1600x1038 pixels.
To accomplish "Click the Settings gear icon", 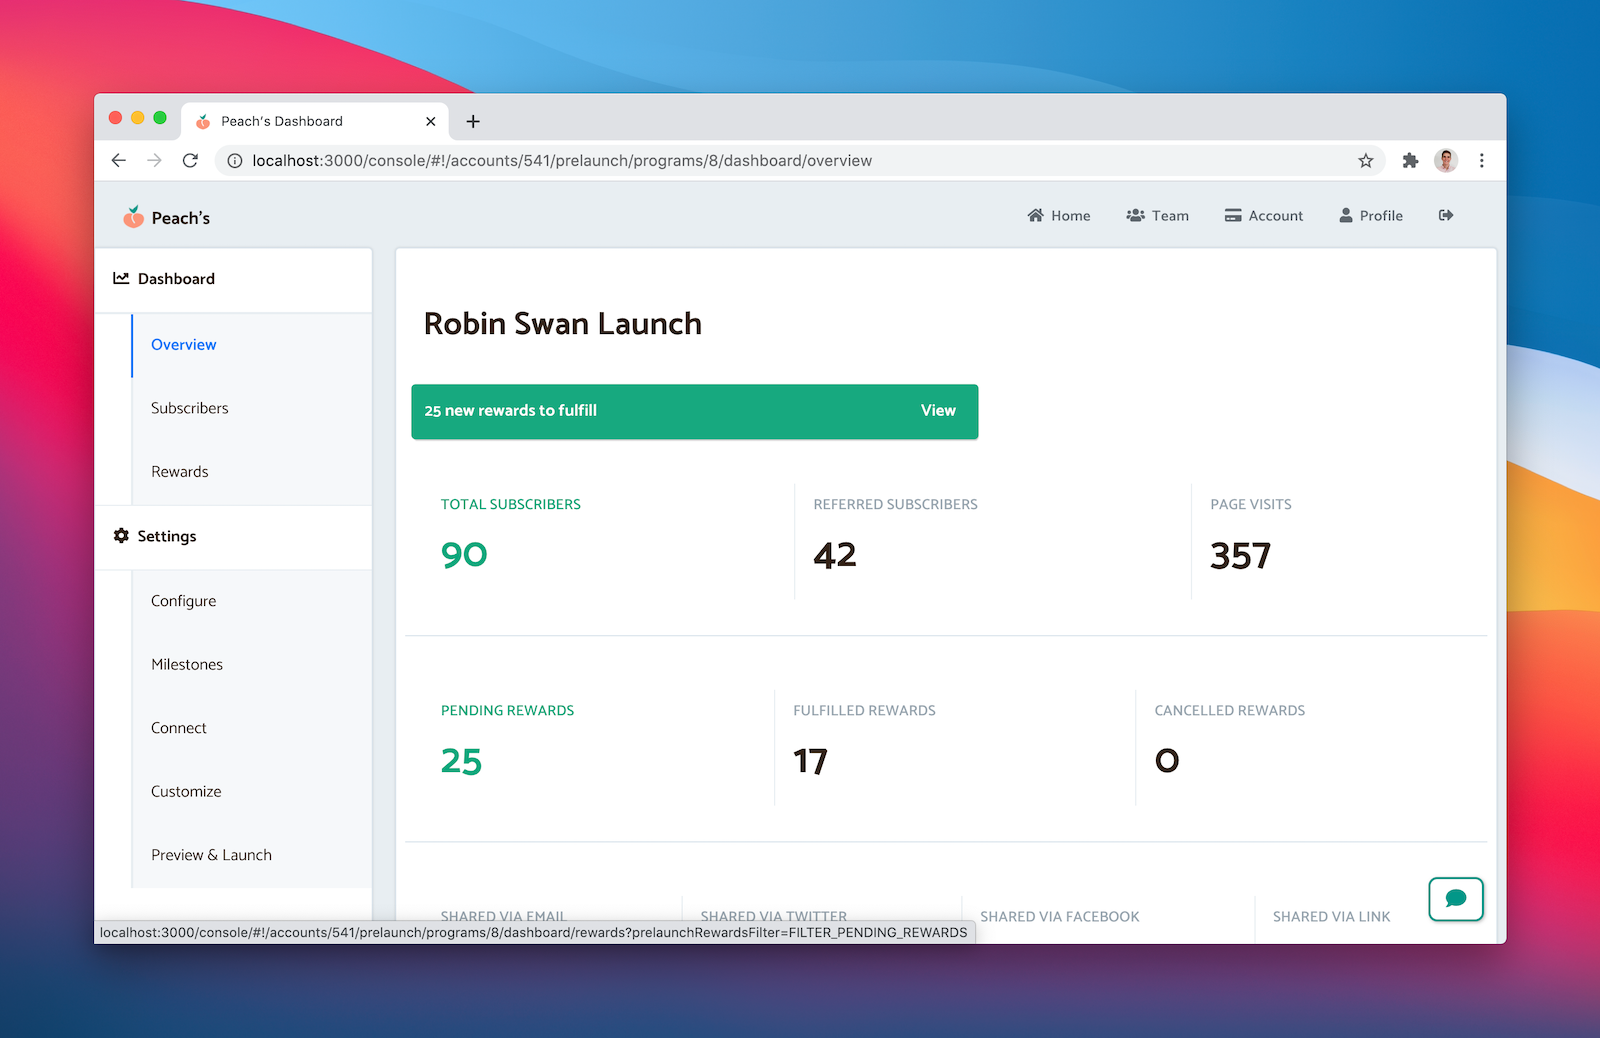I will (x=121, y=535).
